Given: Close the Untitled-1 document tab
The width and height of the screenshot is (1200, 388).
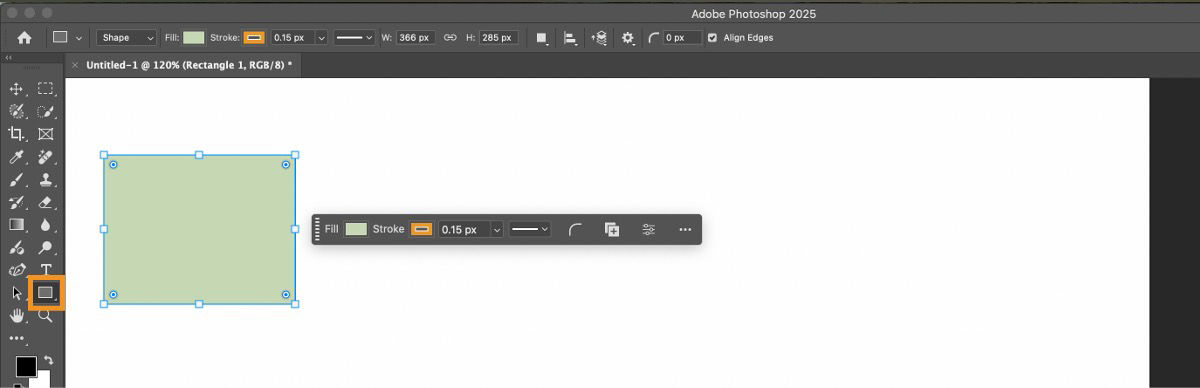Looking at the screenshot, I should (75, 64).
